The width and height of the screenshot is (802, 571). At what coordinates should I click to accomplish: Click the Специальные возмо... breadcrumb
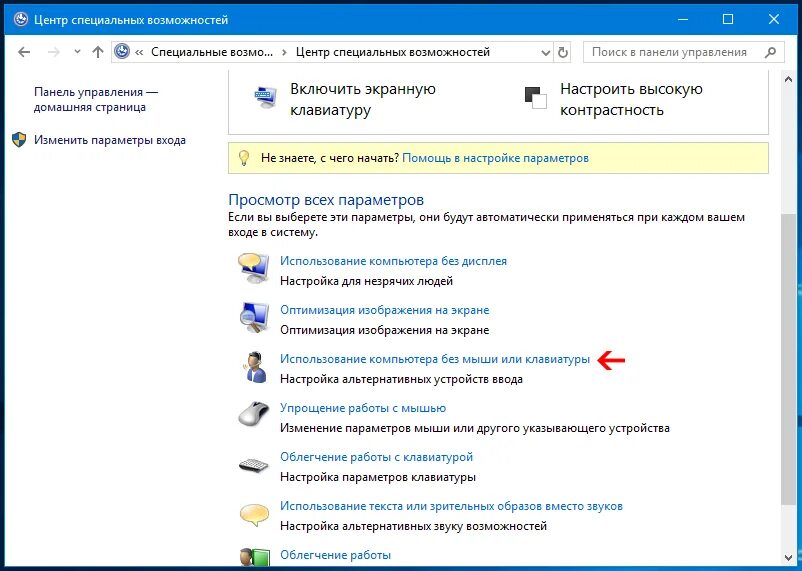coord(212,52)
